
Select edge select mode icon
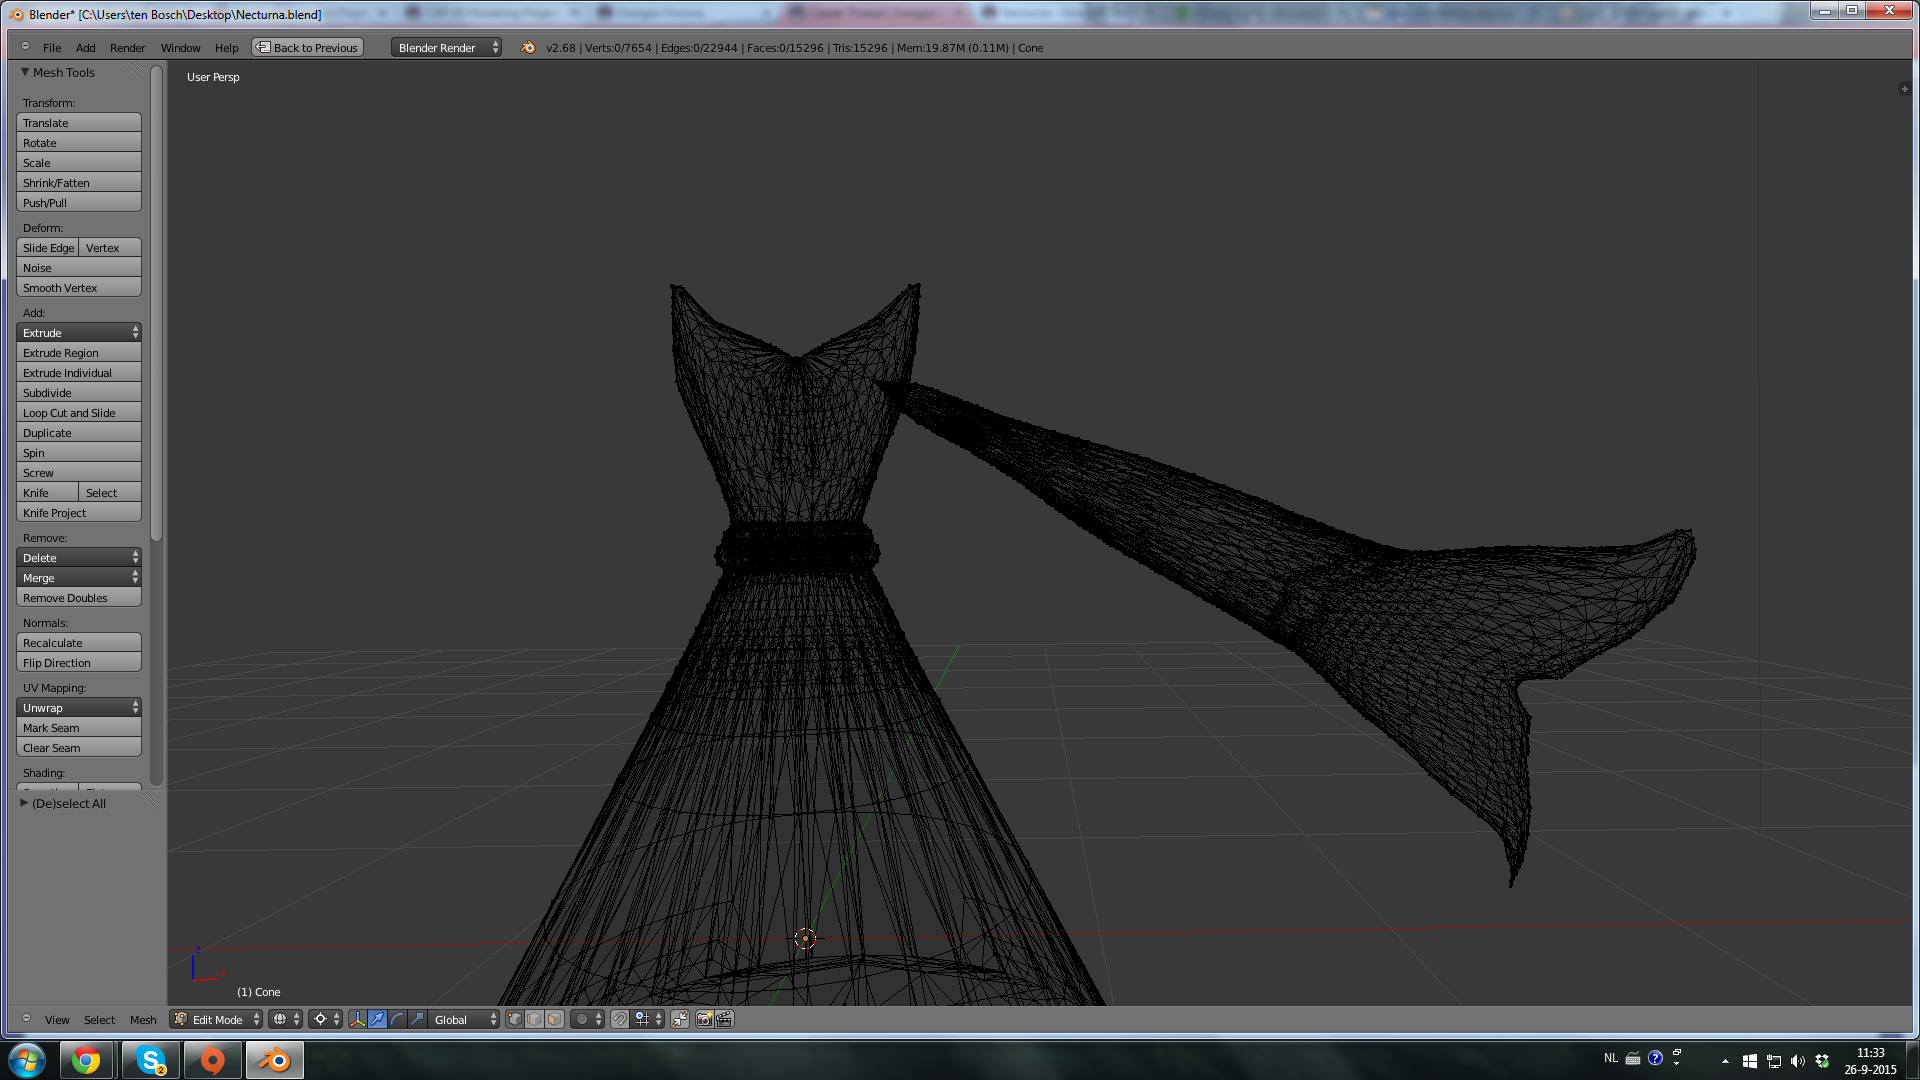click(534, 1019)
